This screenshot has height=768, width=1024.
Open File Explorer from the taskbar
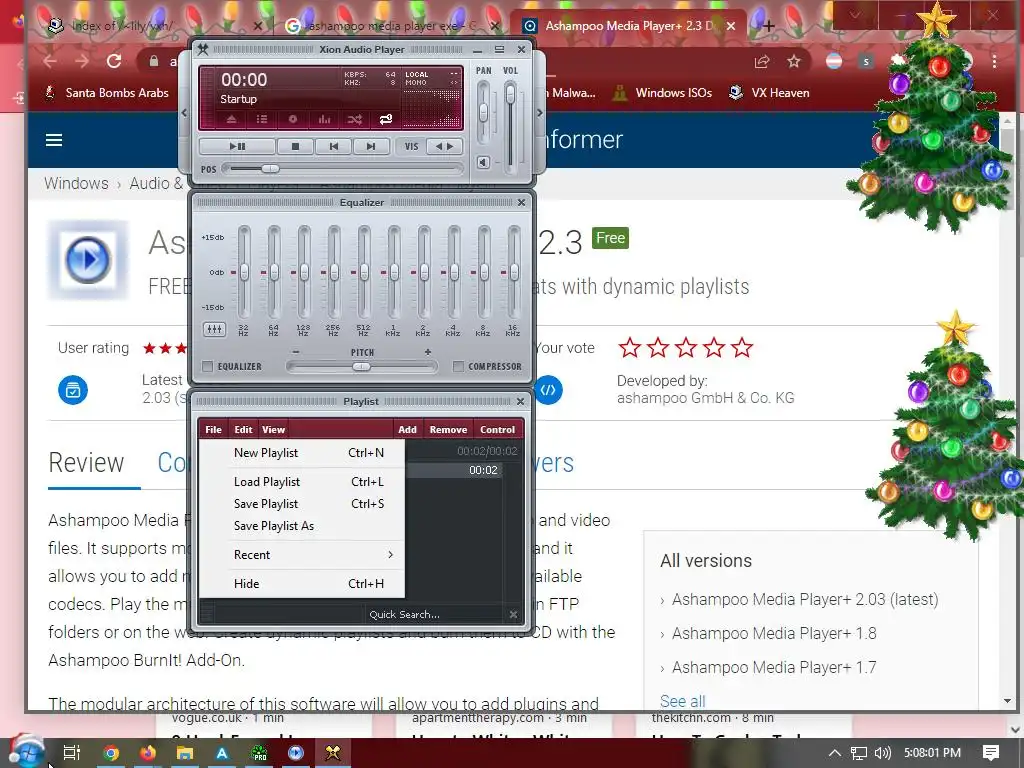(185, 753)
